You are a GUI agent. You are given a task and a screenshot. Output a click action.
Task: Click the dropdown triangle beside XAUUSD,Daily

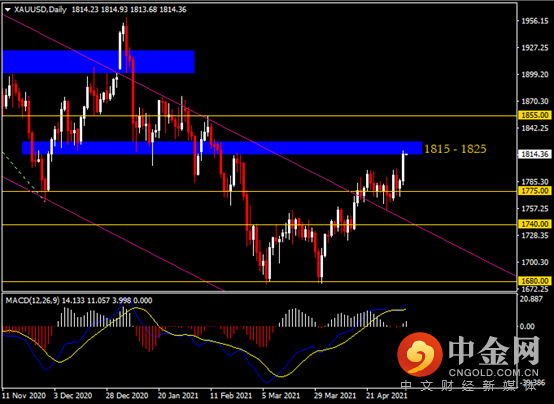(8, 10)
